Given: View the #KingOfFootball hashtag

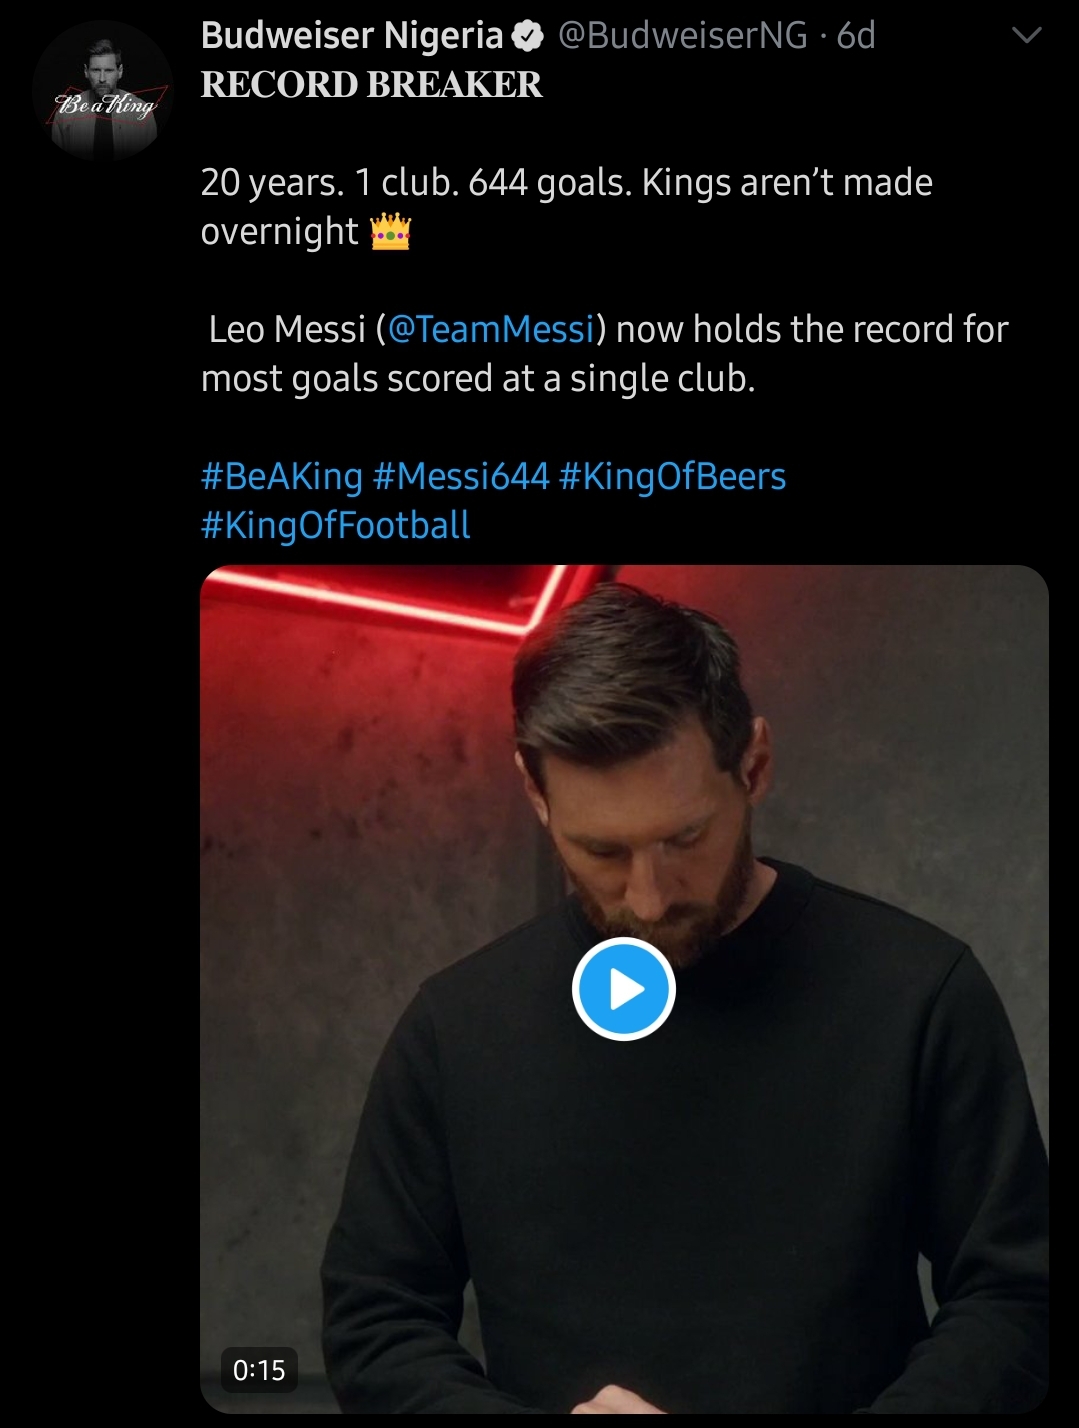Looking at the screenshot, I should click(336, 525).
